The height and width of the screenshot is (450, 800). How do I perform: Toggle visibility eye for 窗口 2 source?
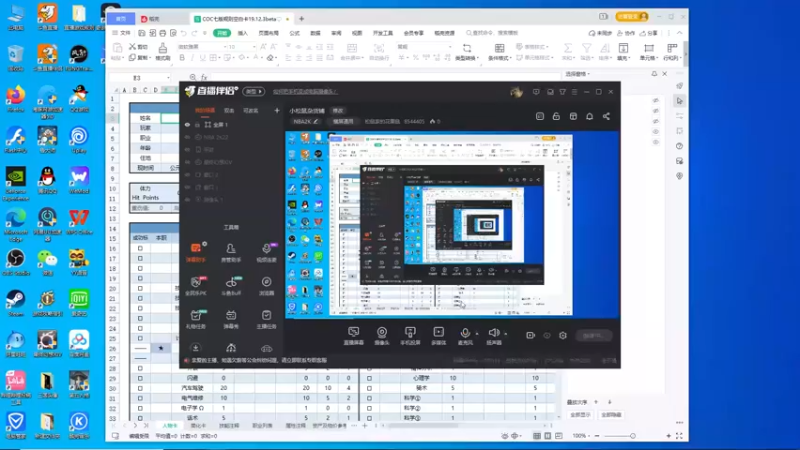point(187,174)
